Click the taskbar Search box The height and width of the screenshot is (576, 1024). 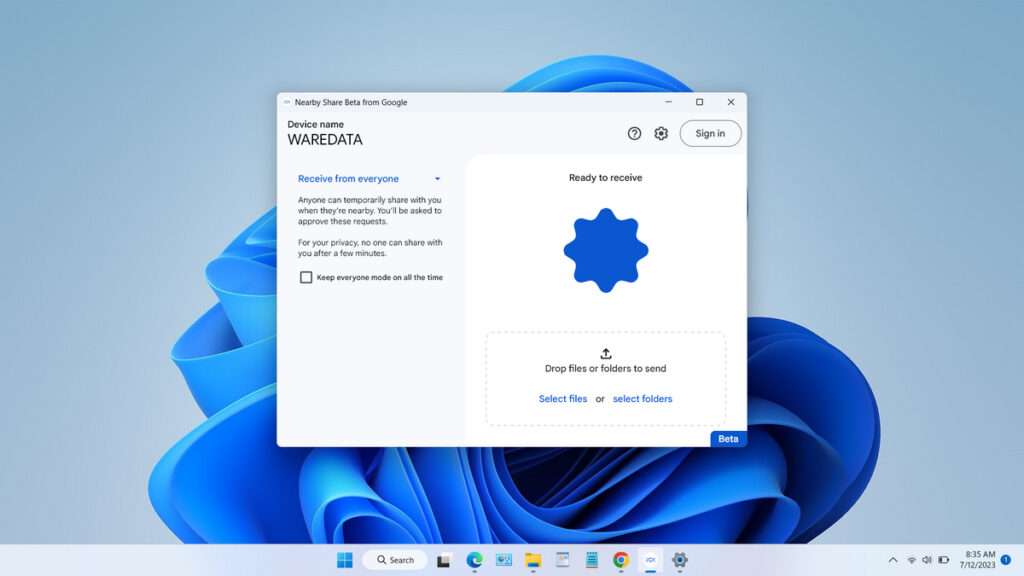[x=395, y=560]
